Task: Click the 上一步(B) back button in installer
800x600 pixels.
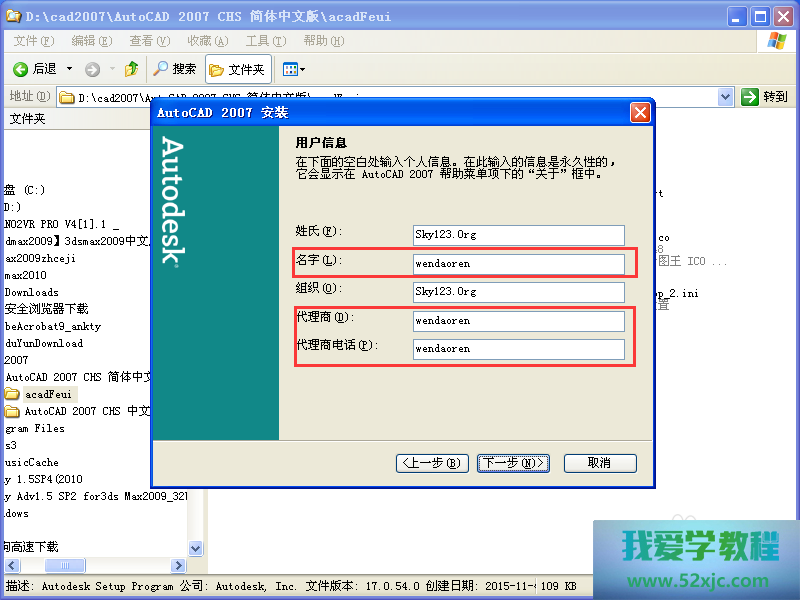Action: [x=432, y=463]
